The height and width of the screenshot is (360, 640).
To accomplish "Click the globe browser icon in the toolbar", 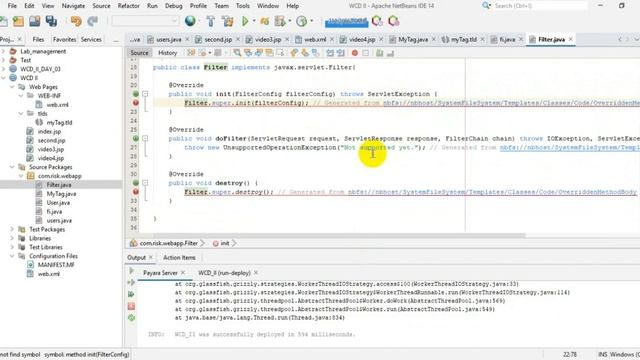I will pyautogui.click(x=190, y=21).
